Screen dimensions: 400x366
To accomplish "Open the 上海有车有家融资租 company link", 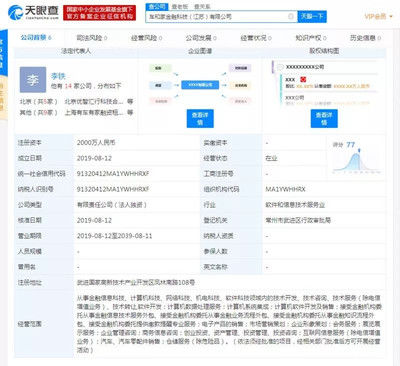I will click(94, 113).
